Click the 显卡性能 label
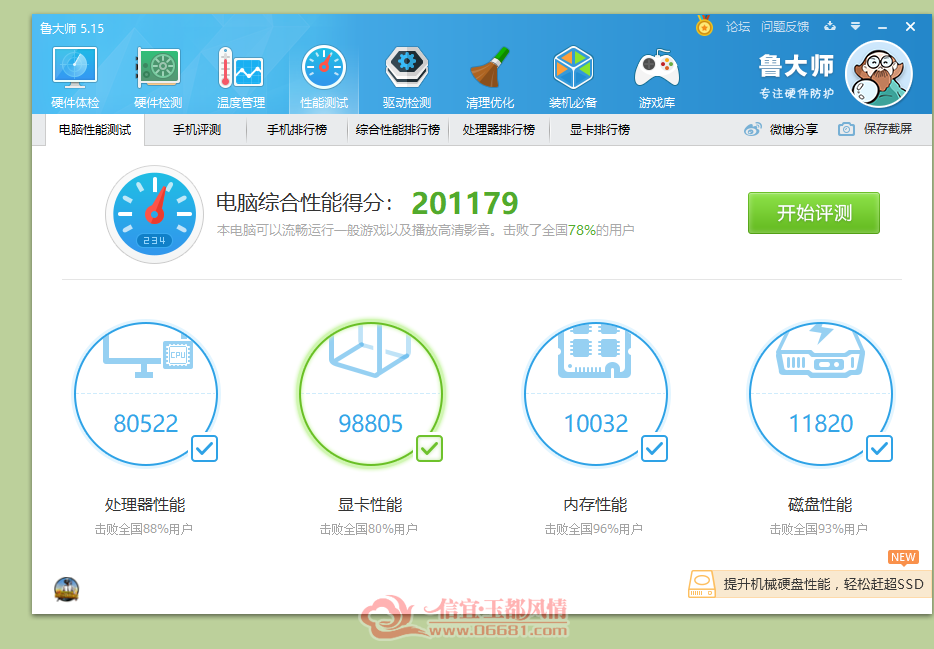934x649 pixels. pyautogui.click(x=370, y=505)
